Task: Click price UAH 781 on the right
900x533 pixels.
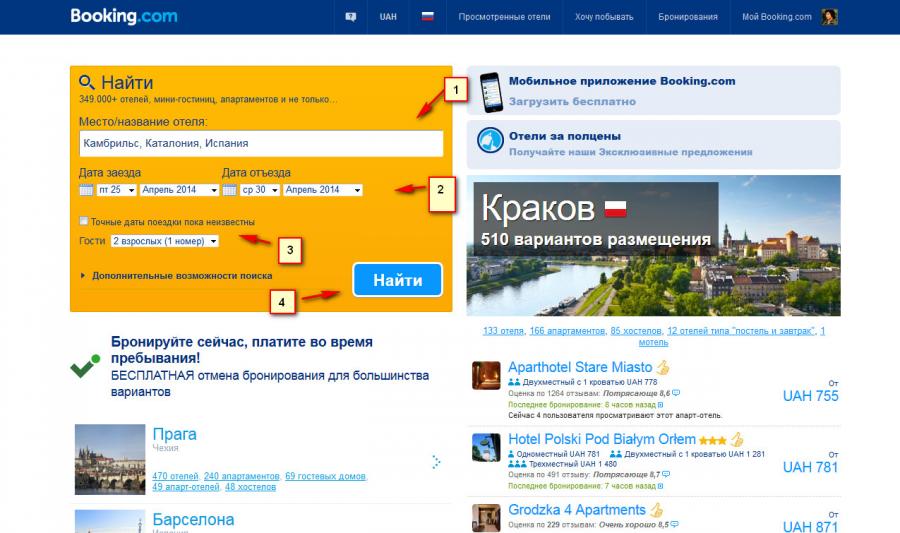Action: click(x=810, y=468)
